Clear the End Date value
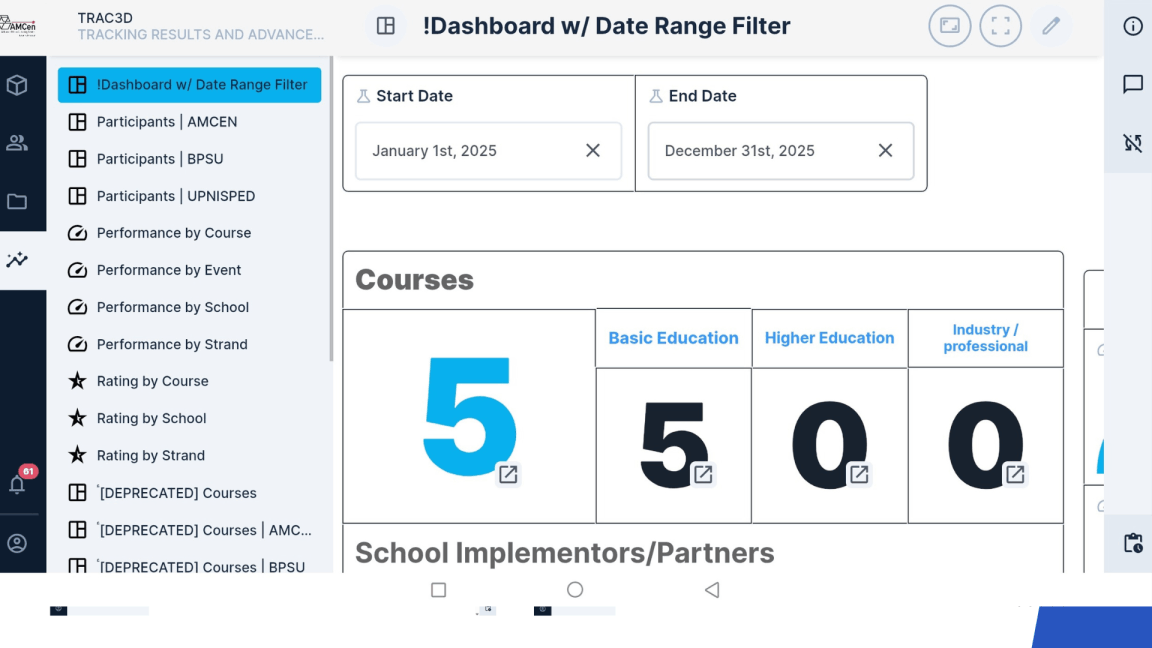The width and height of the screenshot is (1152, 648). pyautogui.click(x=885, y=151)
